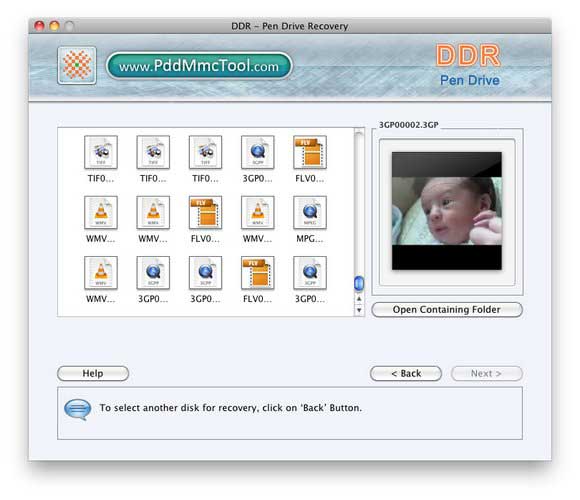Click the Next > button

(x=486, y=373)
